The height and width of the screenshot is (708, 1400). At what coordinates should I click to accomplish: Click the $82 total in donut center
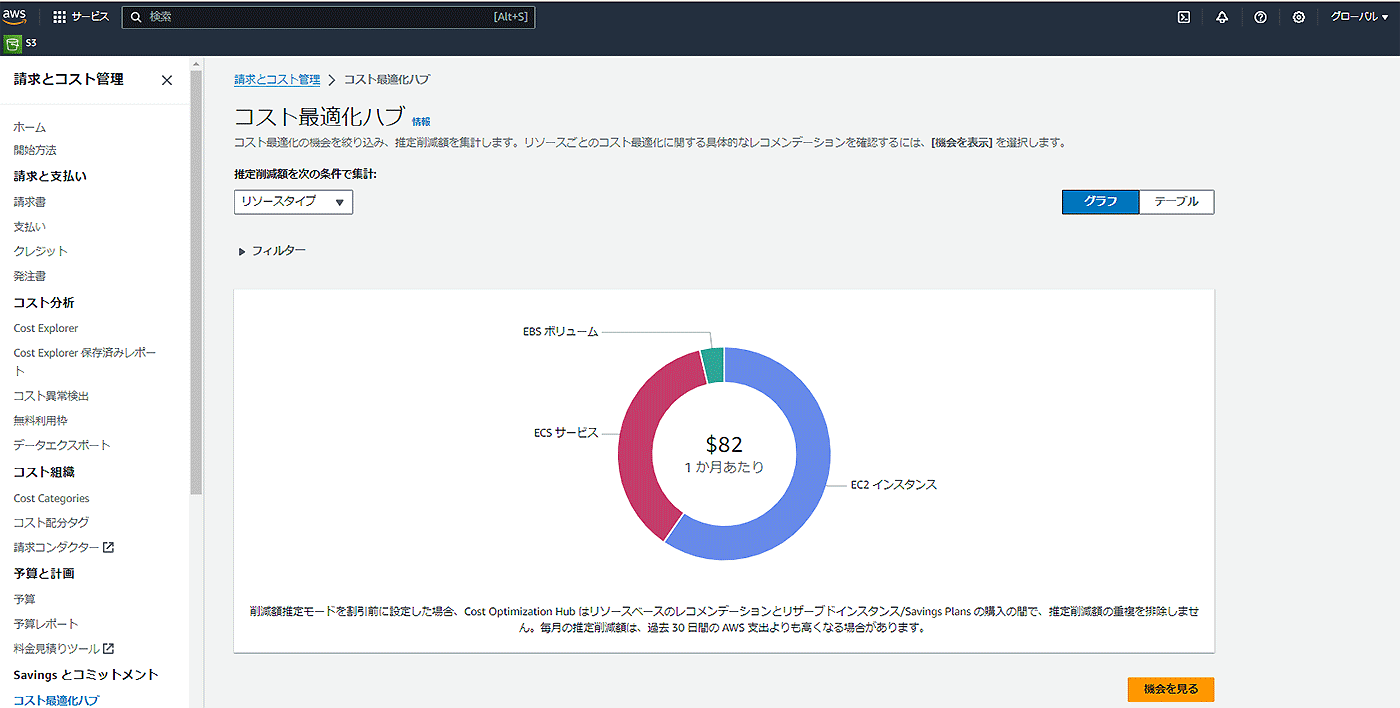point(724,445)
